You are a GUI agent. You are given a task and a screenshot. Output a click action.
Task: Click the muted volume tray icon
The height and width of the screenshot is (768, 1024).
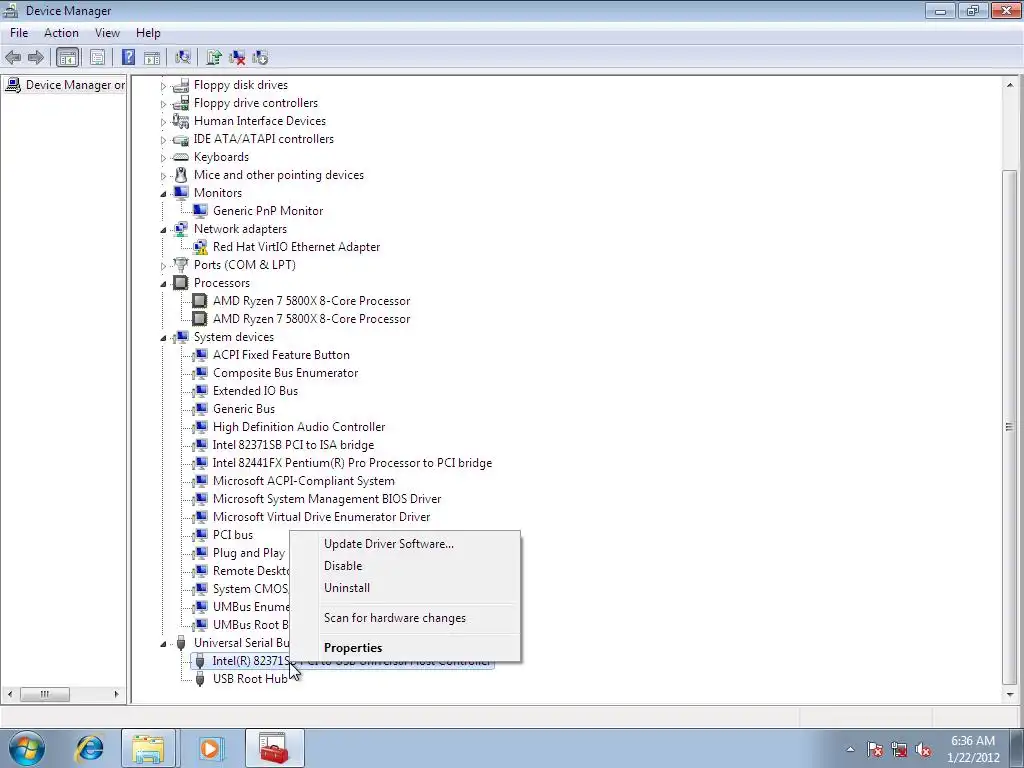[x=923, y=750]
